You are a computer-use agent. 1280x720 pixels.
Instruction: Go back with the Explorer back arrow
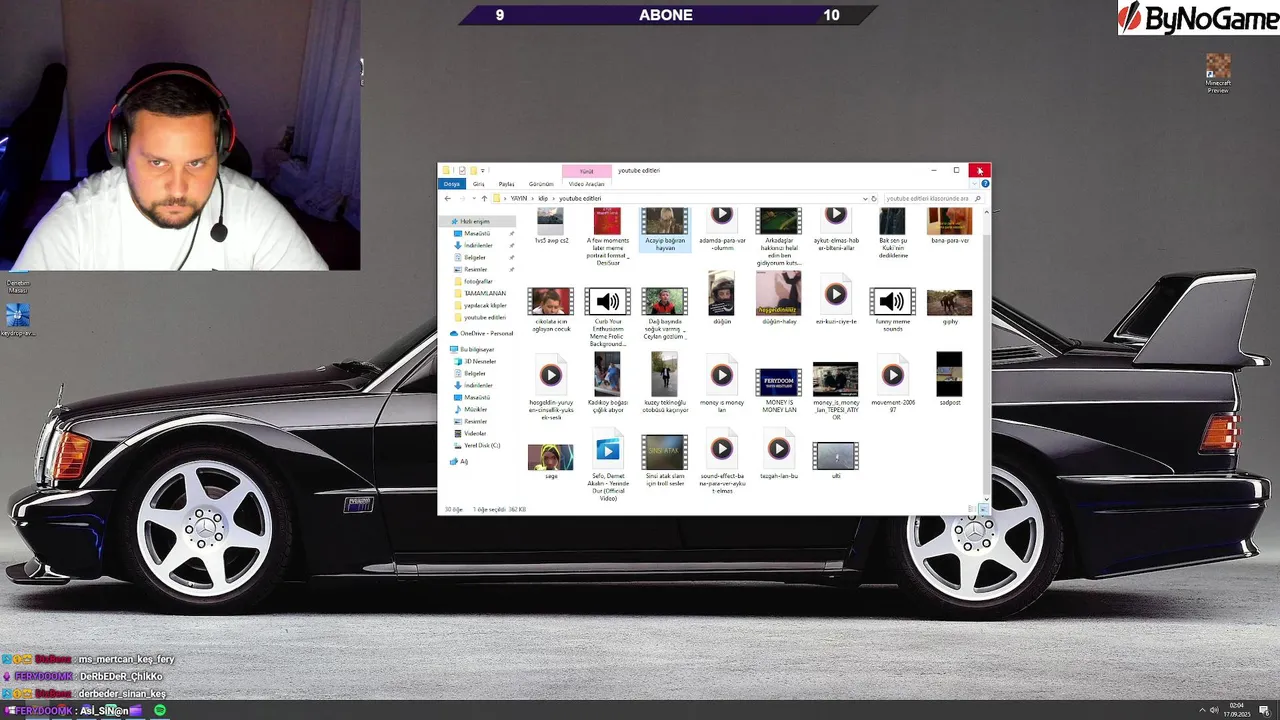tap(447, 198)
